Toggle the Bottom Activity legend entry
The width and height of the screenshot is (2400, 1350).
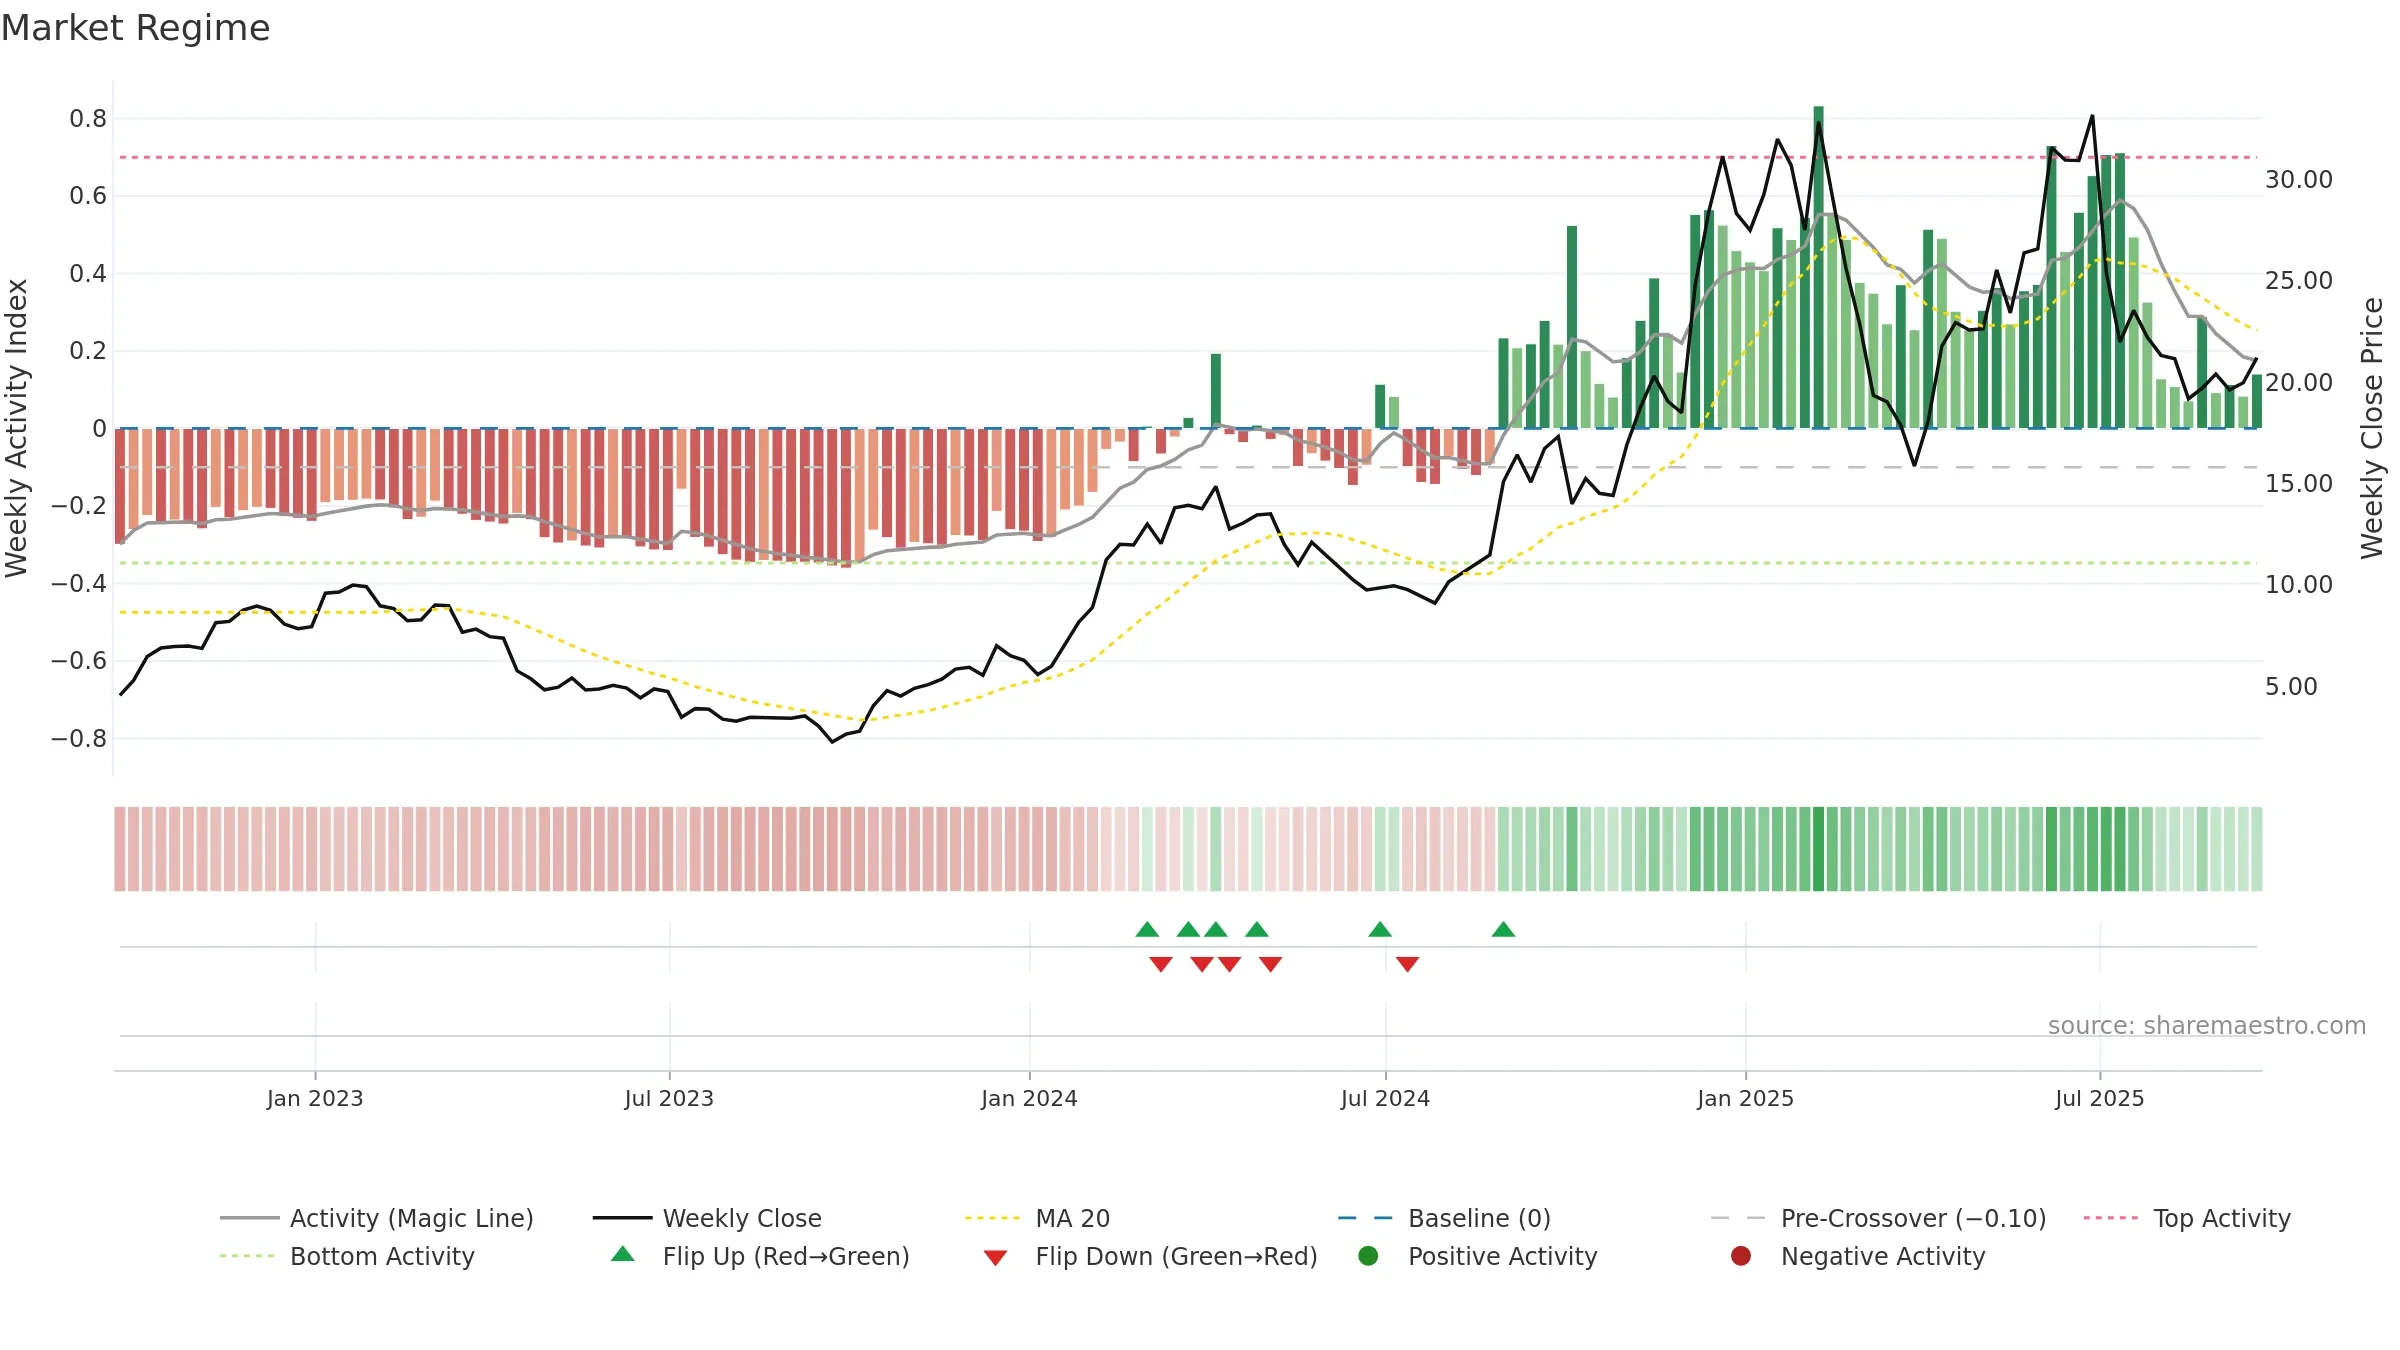pyautogui.click(x=347, y=1256)
